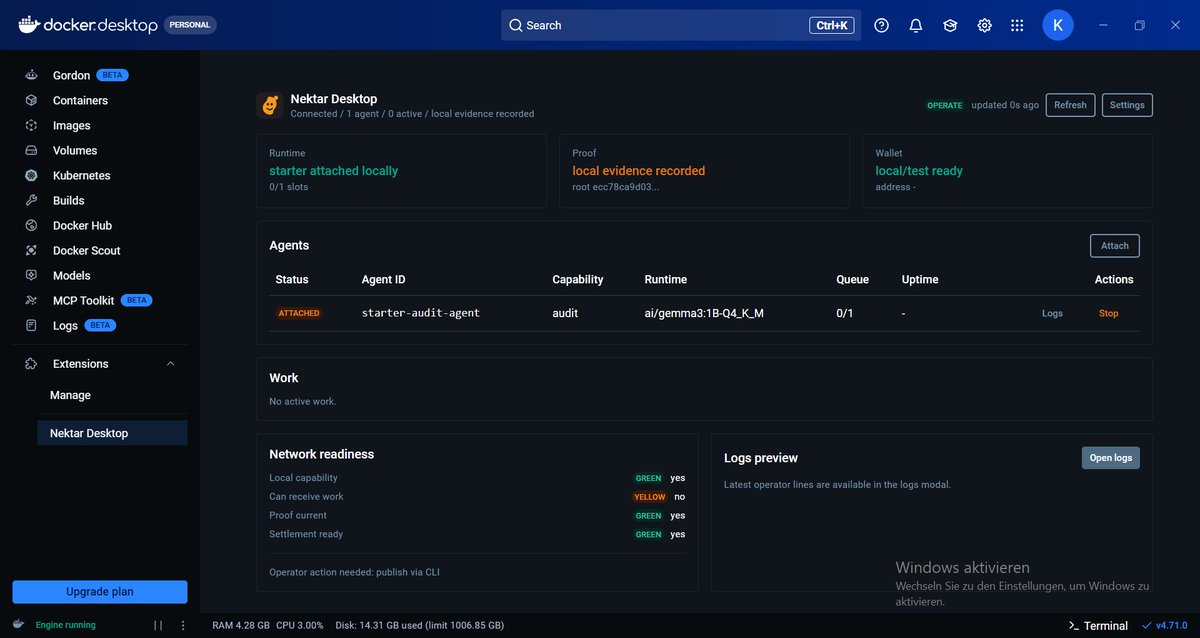
Task: Open Nektar Settings button
Action: point(1127,105)
